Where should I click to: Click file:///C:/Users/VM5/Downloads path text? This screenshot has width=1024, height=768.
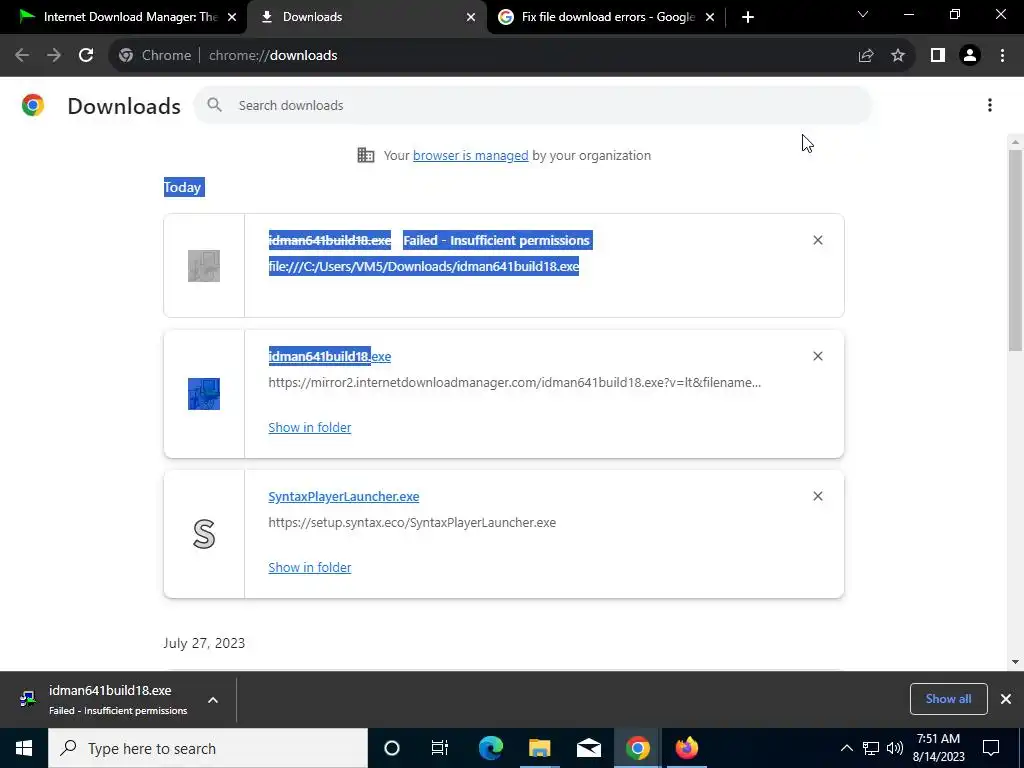pyautogui.click(x=424, y=266)
